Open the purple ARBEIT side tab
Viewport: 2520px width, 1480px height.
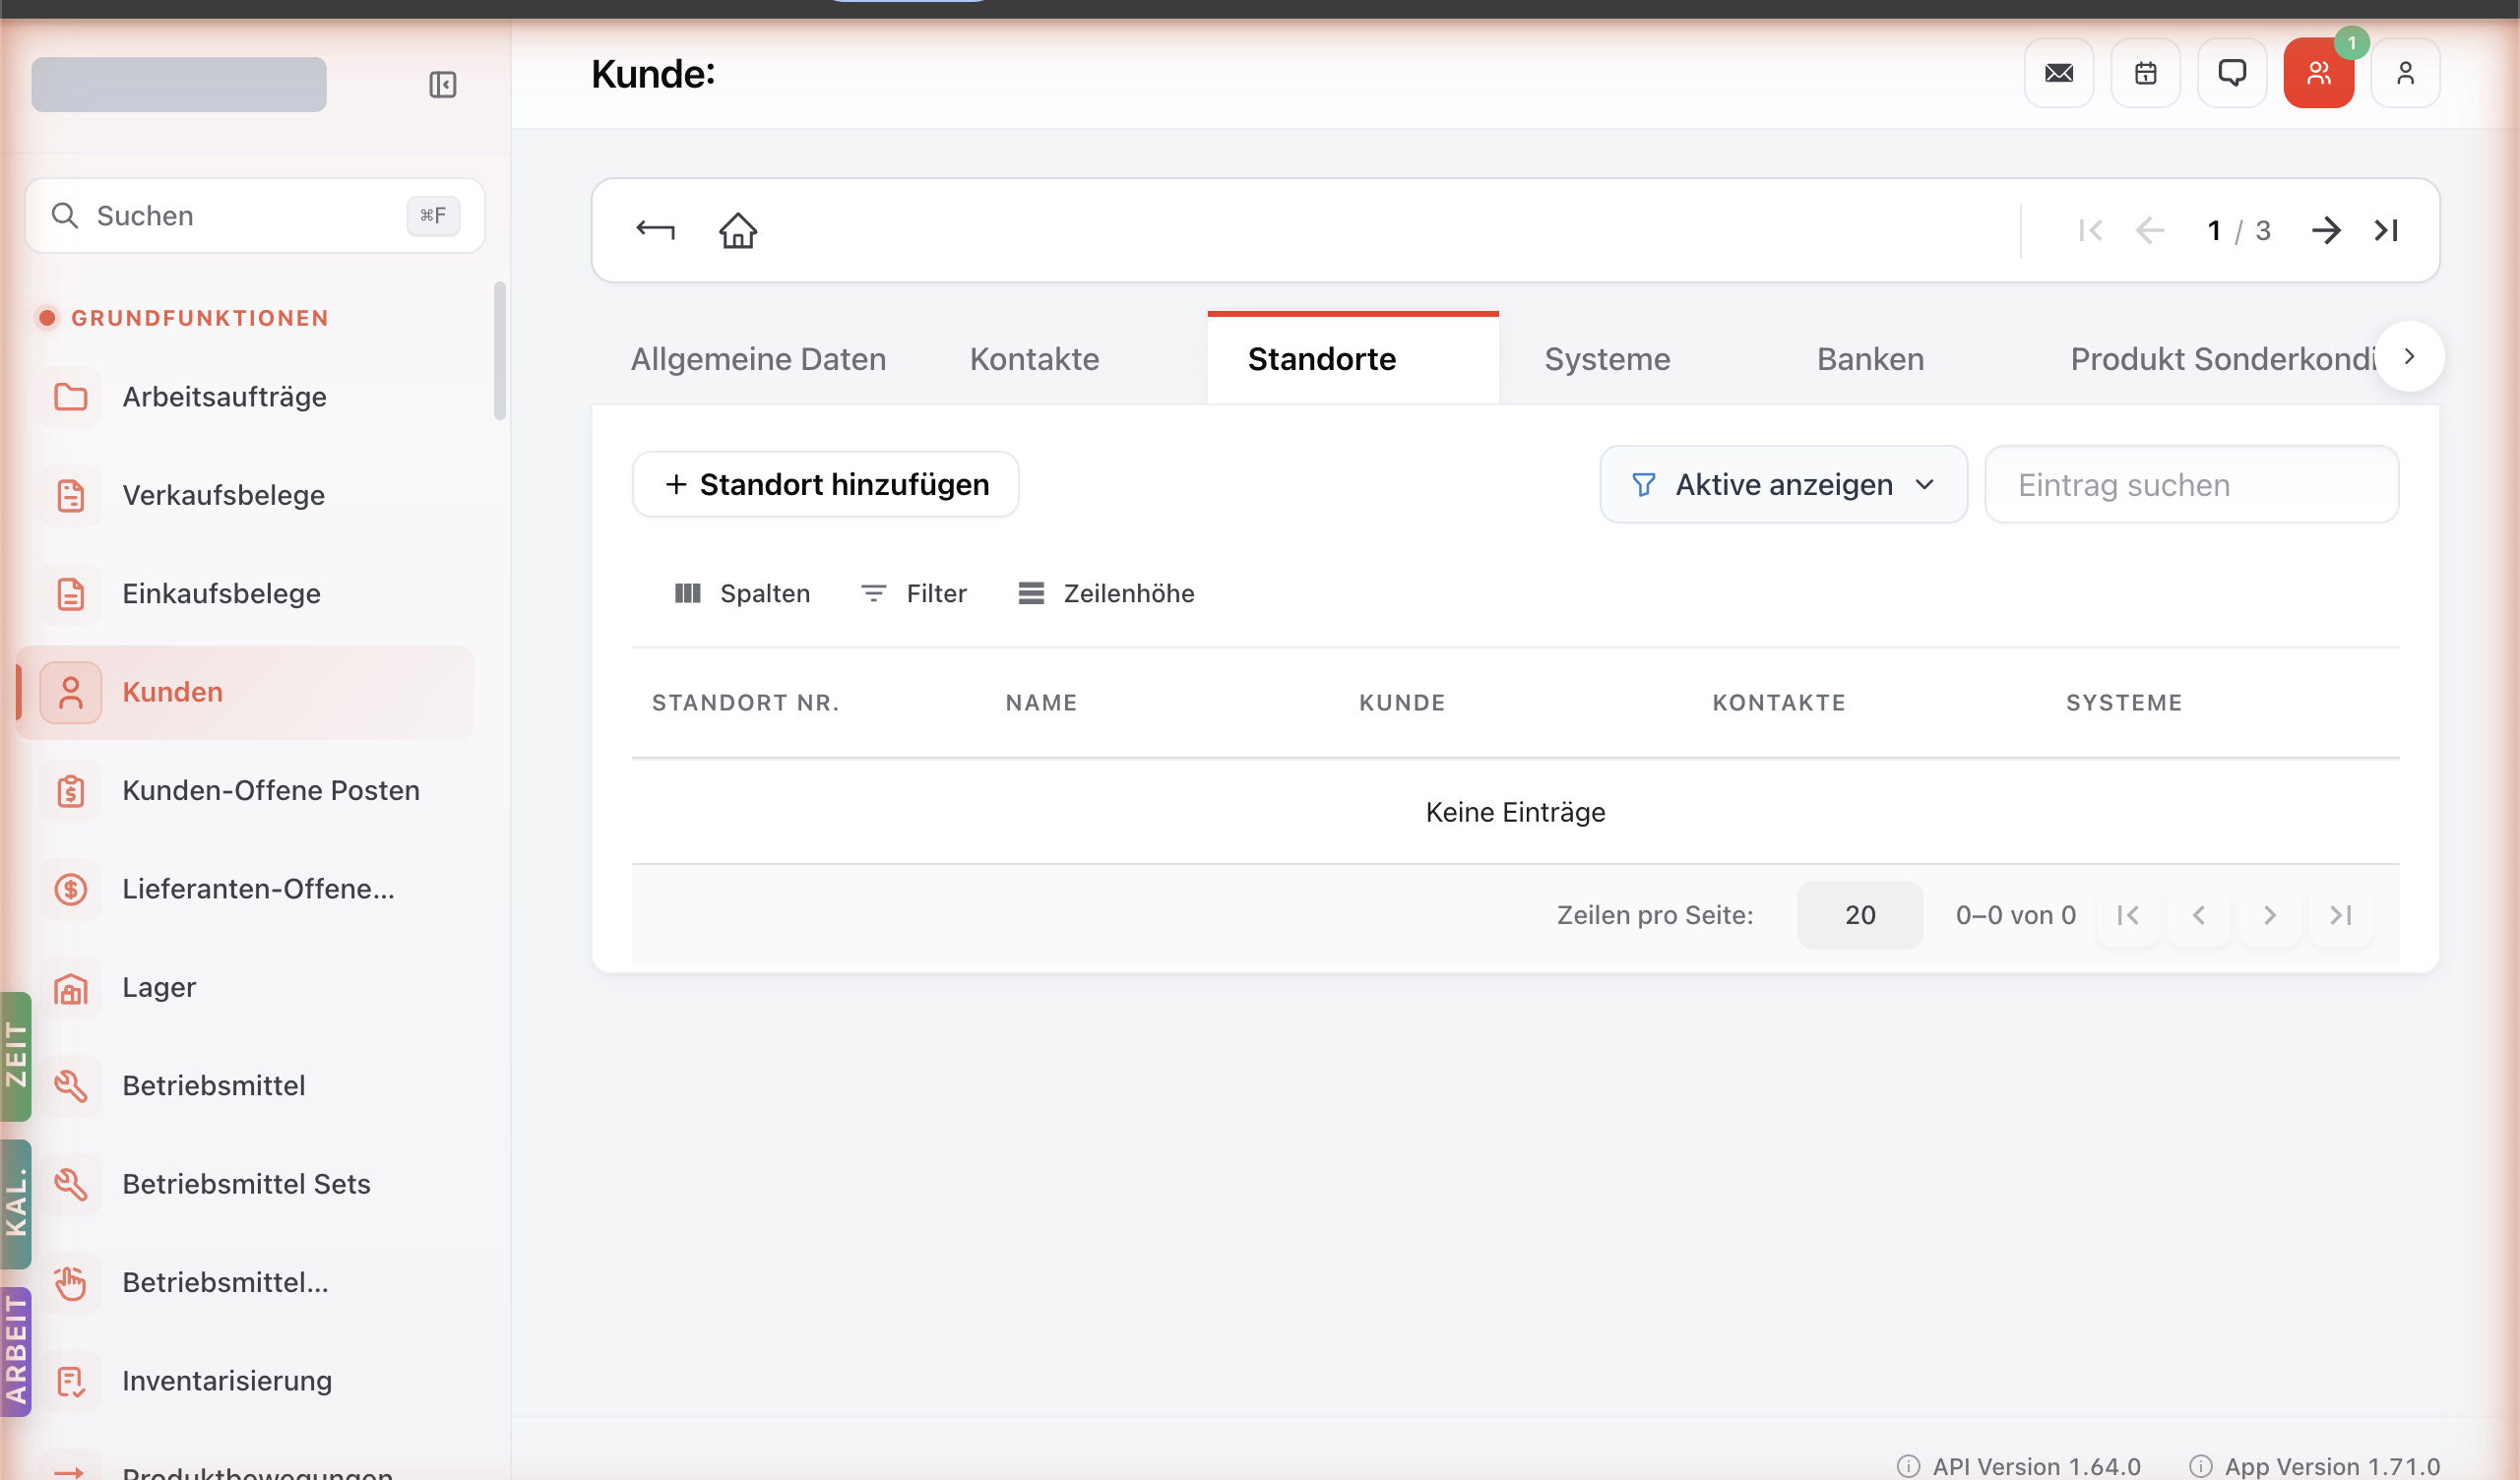[x=15, y=1351]
